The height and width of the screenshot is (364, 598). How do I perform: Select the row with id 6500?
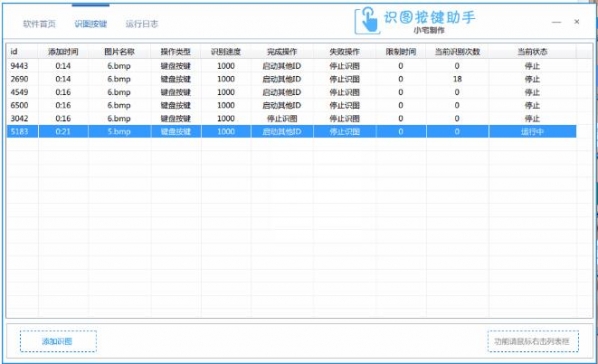[x=291, y=105]
